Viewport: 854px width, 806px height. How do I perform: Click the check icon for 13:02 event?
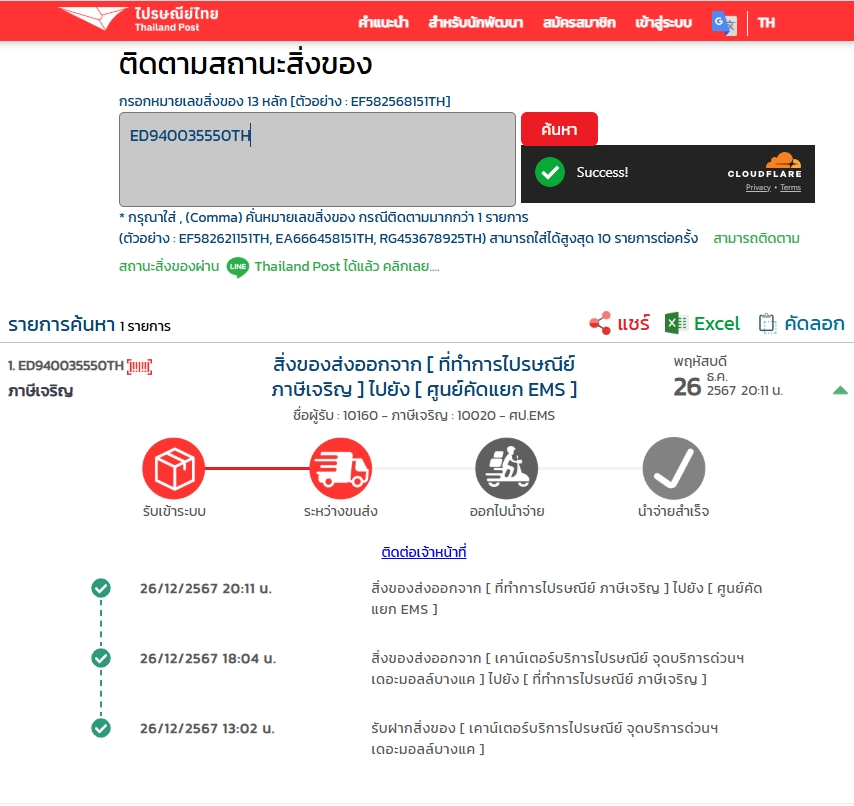(101, 728)
